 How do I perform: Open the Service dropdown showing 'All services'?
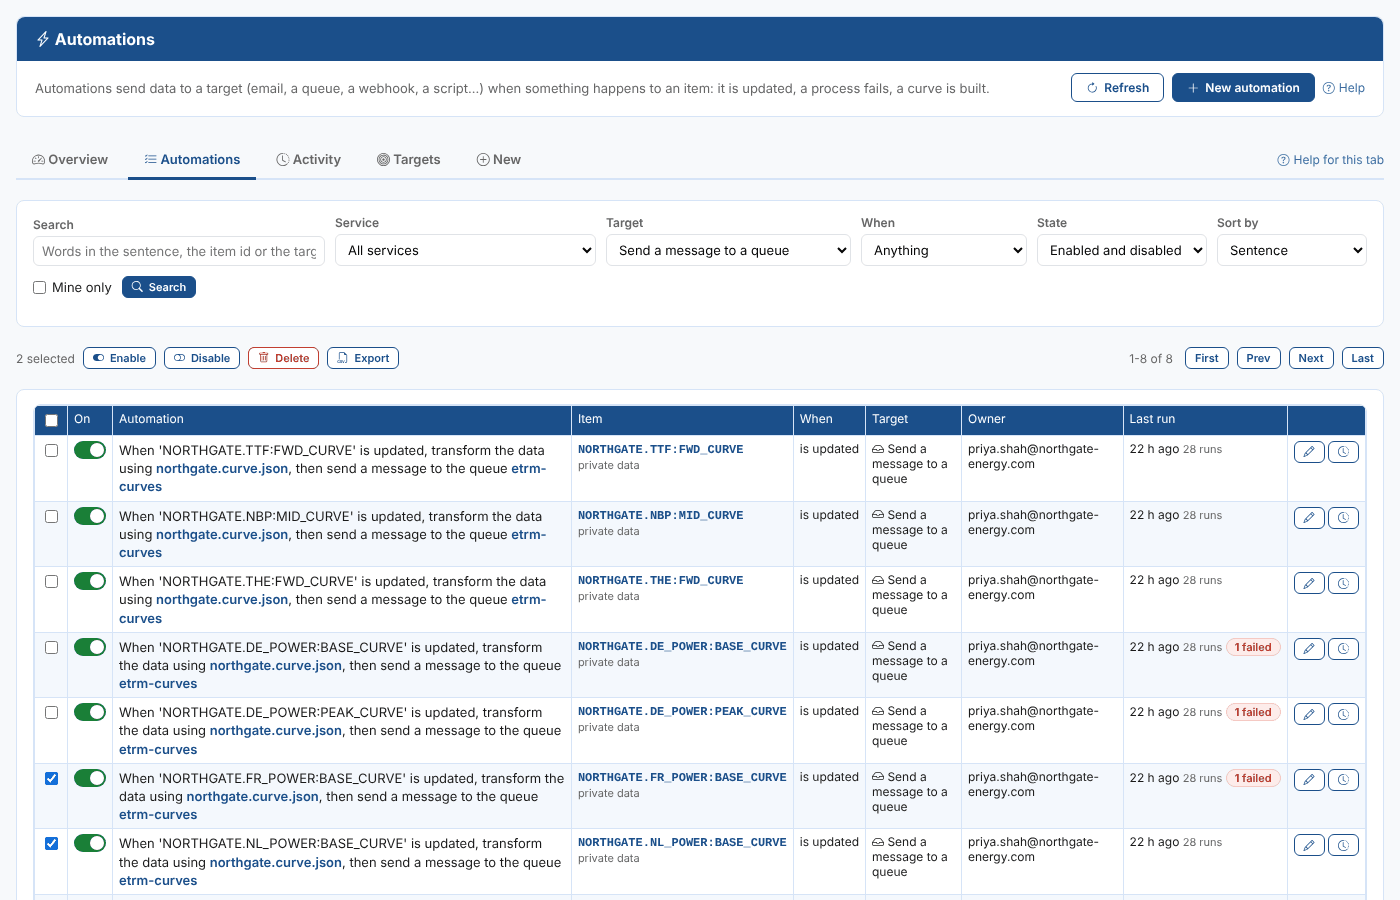[x=465, y=251]
